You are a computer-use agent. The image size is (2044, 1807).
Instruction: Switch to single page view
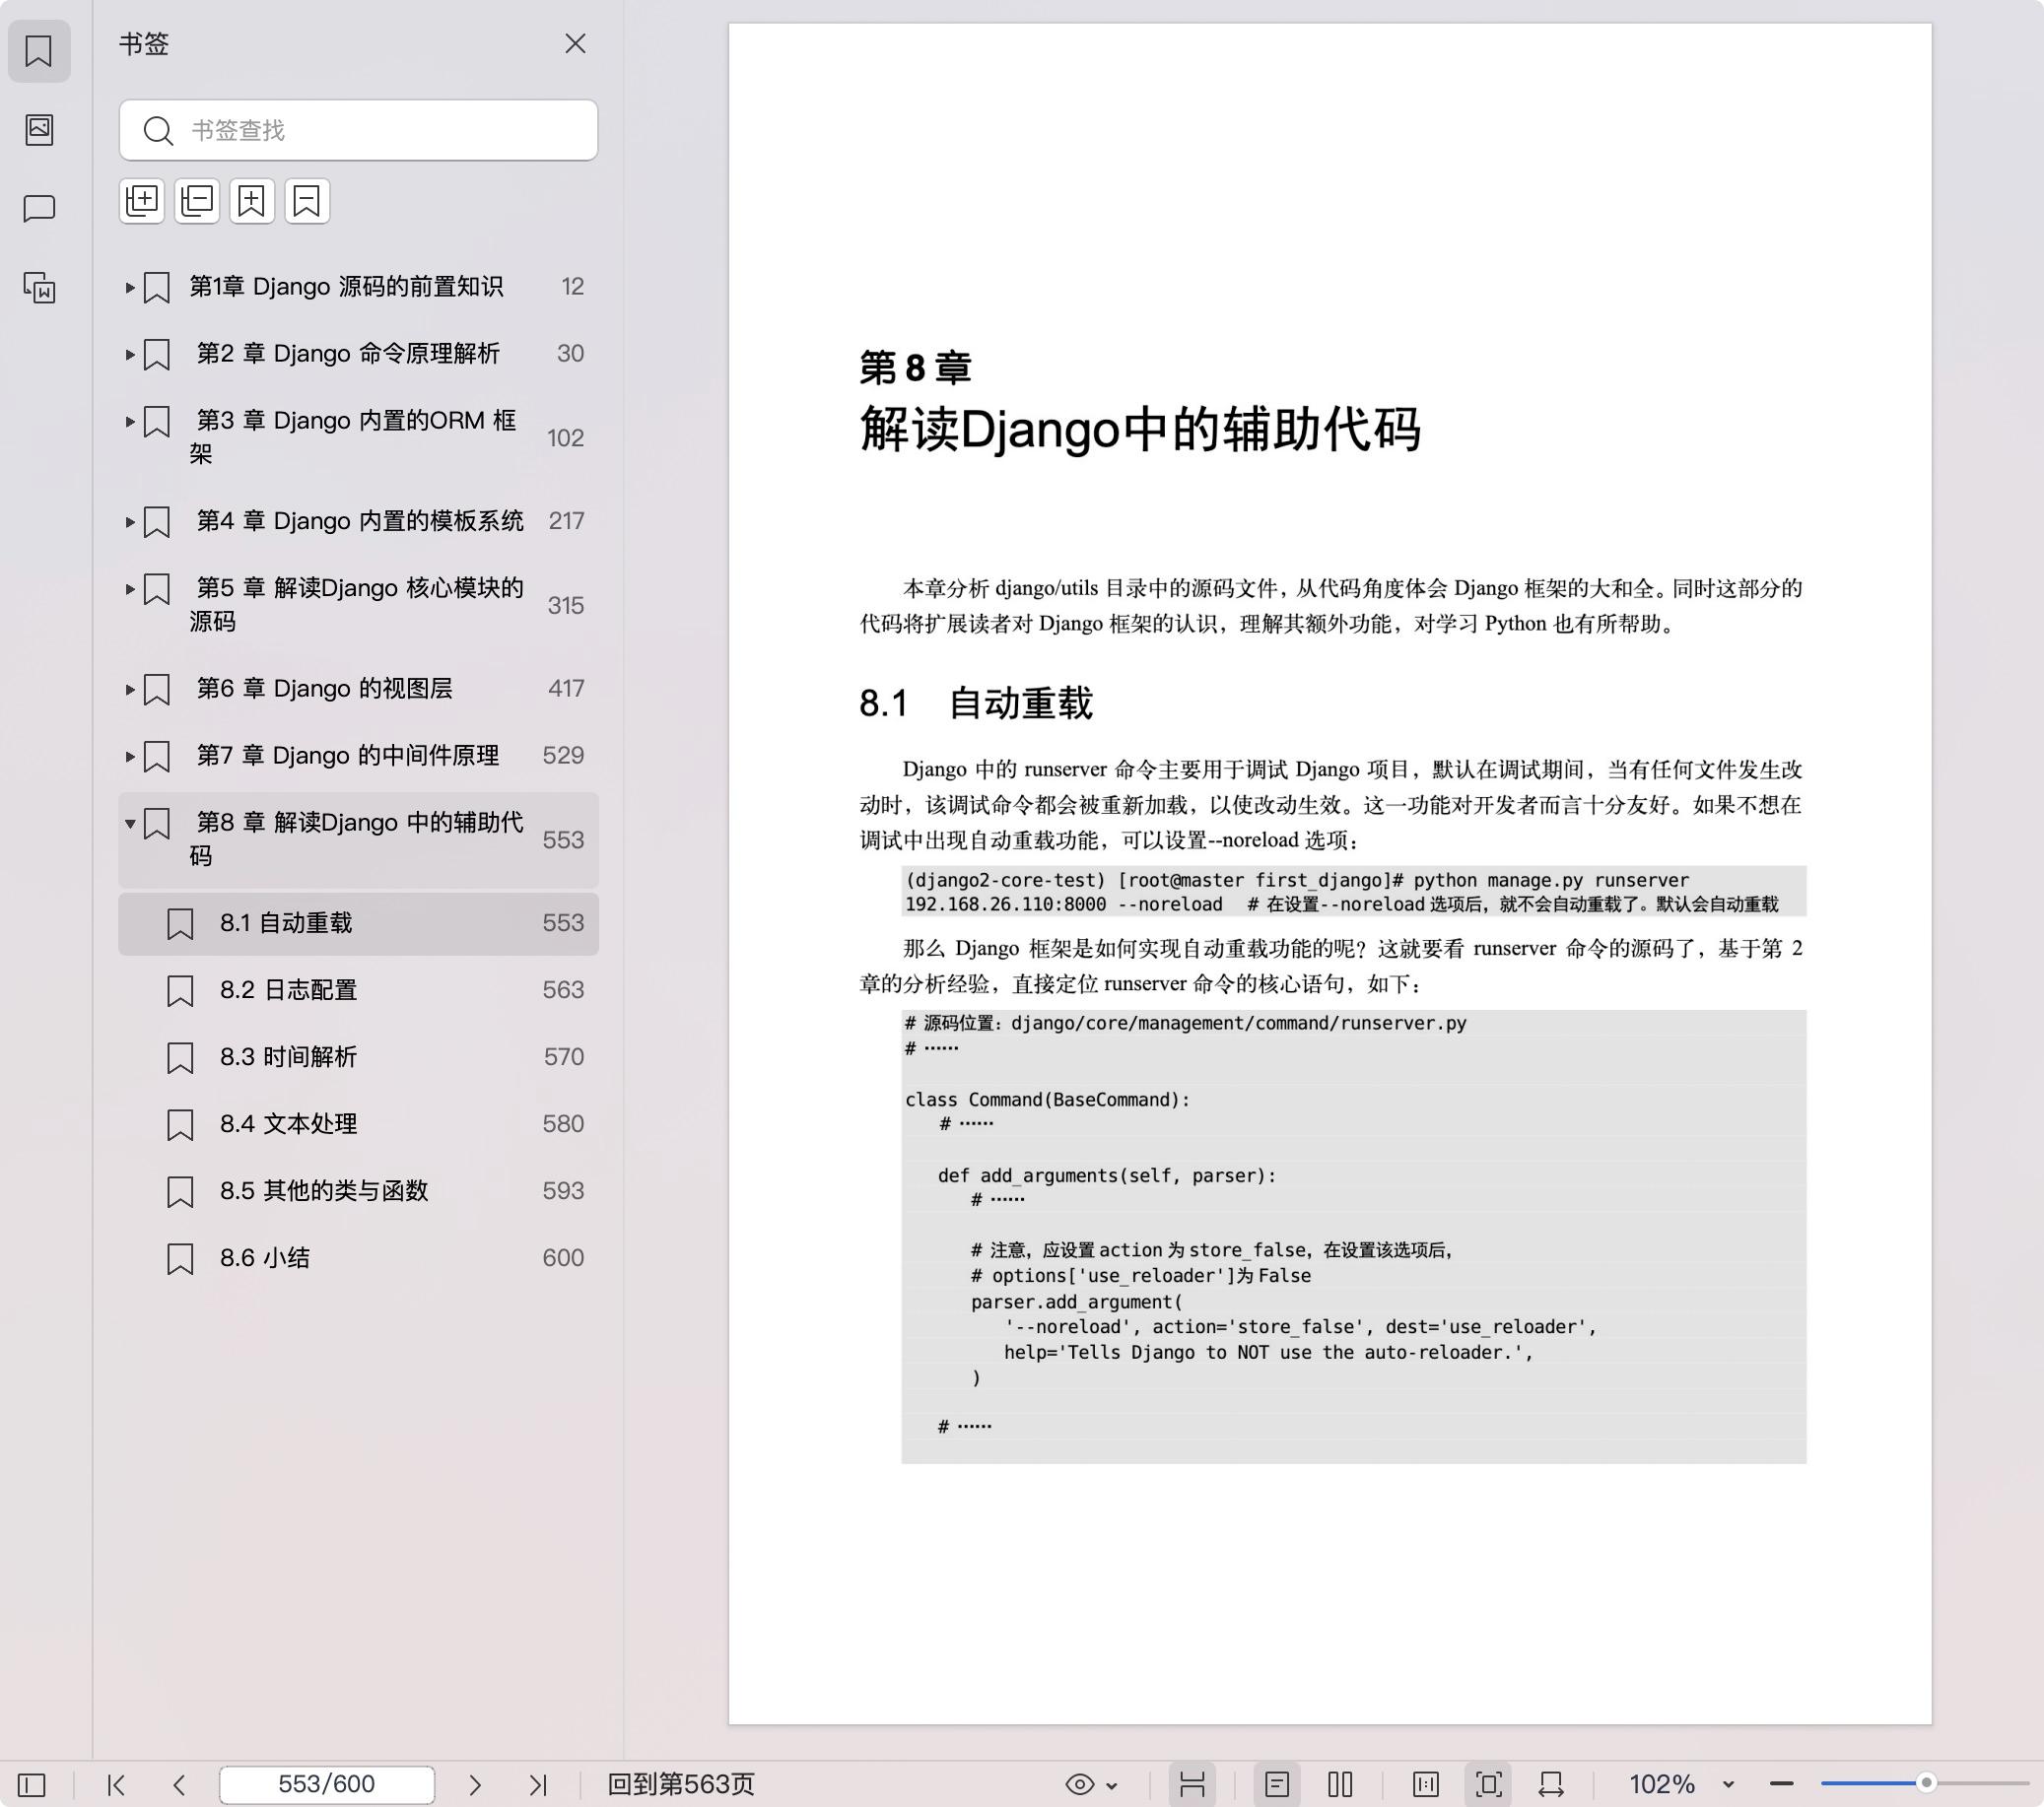tap(1277, 1784)
